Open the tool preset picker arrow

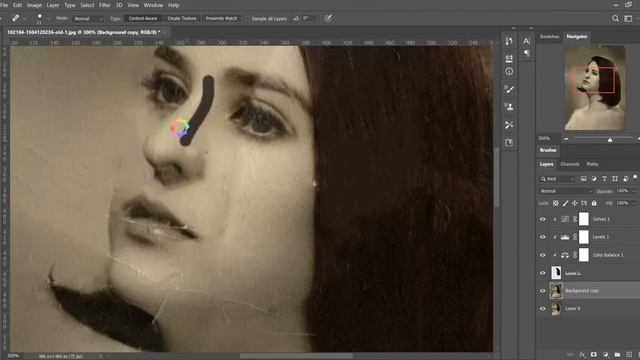[x=24, y=19]
